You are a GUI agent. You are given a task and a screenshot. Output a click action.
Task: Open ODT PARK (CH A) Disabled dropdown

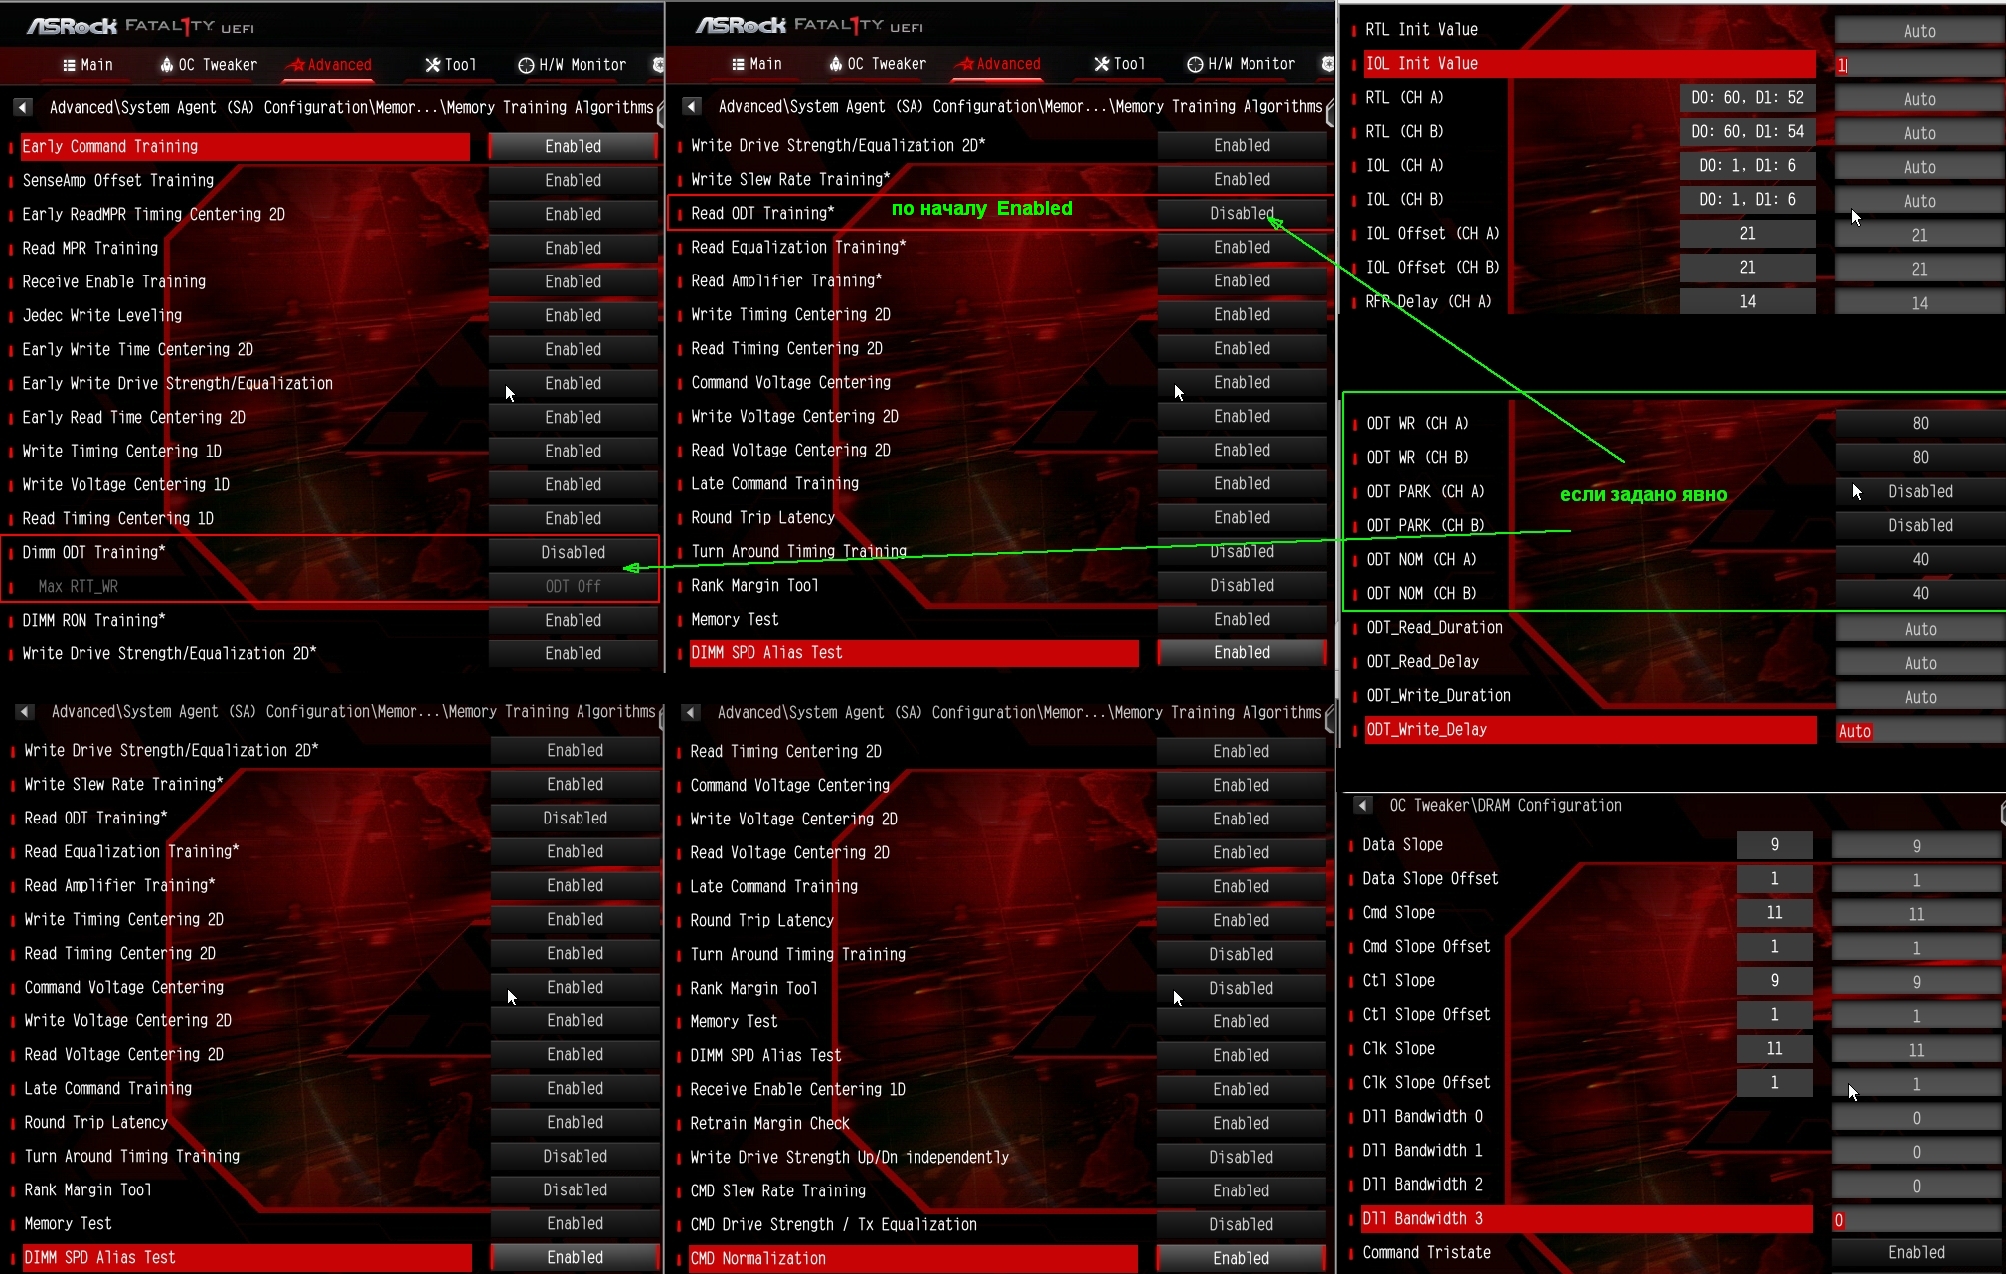click(x=1919, y=492)
